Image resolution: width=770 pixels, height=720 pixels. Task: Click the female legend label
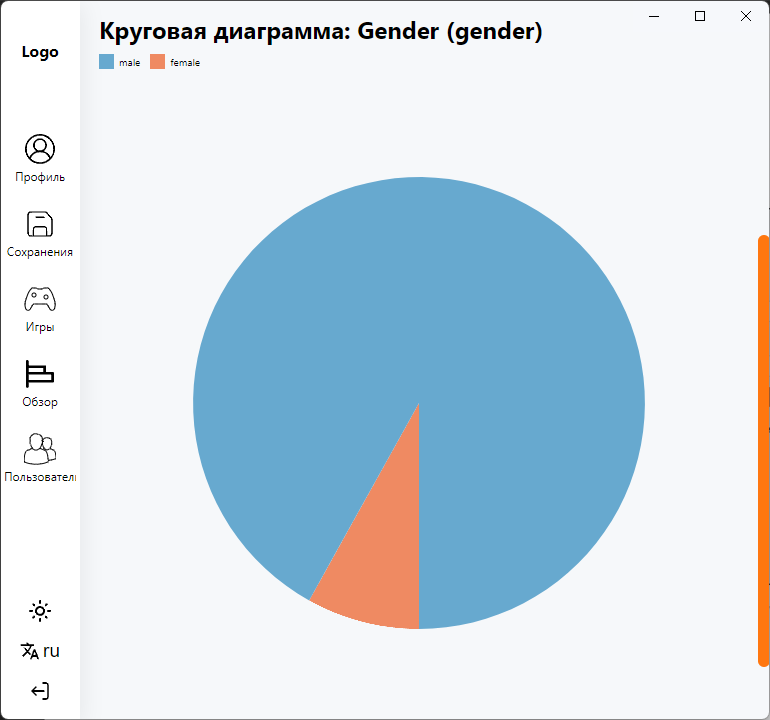click(185, 63)
